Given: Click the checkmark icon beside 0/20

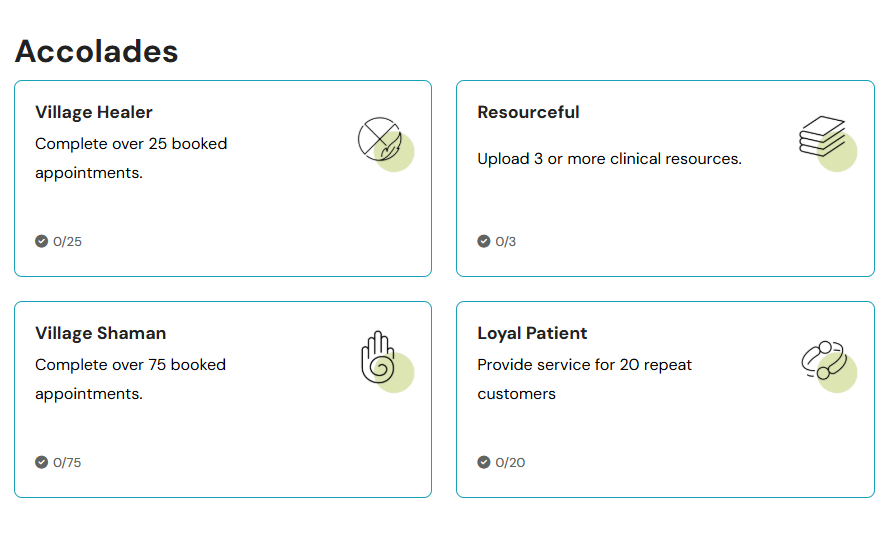Looking at the screenshot, I should click(x=484, y=462).
